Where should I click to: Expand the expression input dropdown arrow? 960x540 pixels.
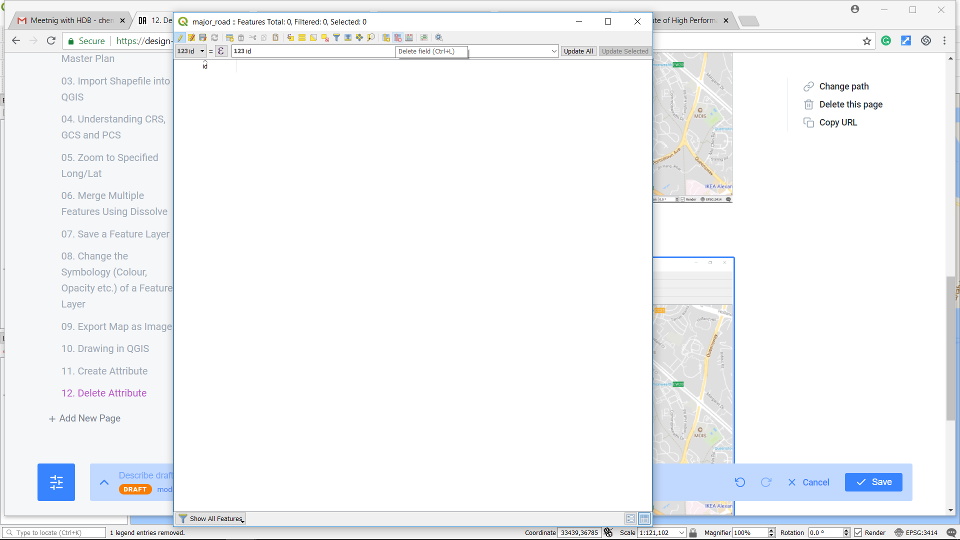(x=553, y=51)
